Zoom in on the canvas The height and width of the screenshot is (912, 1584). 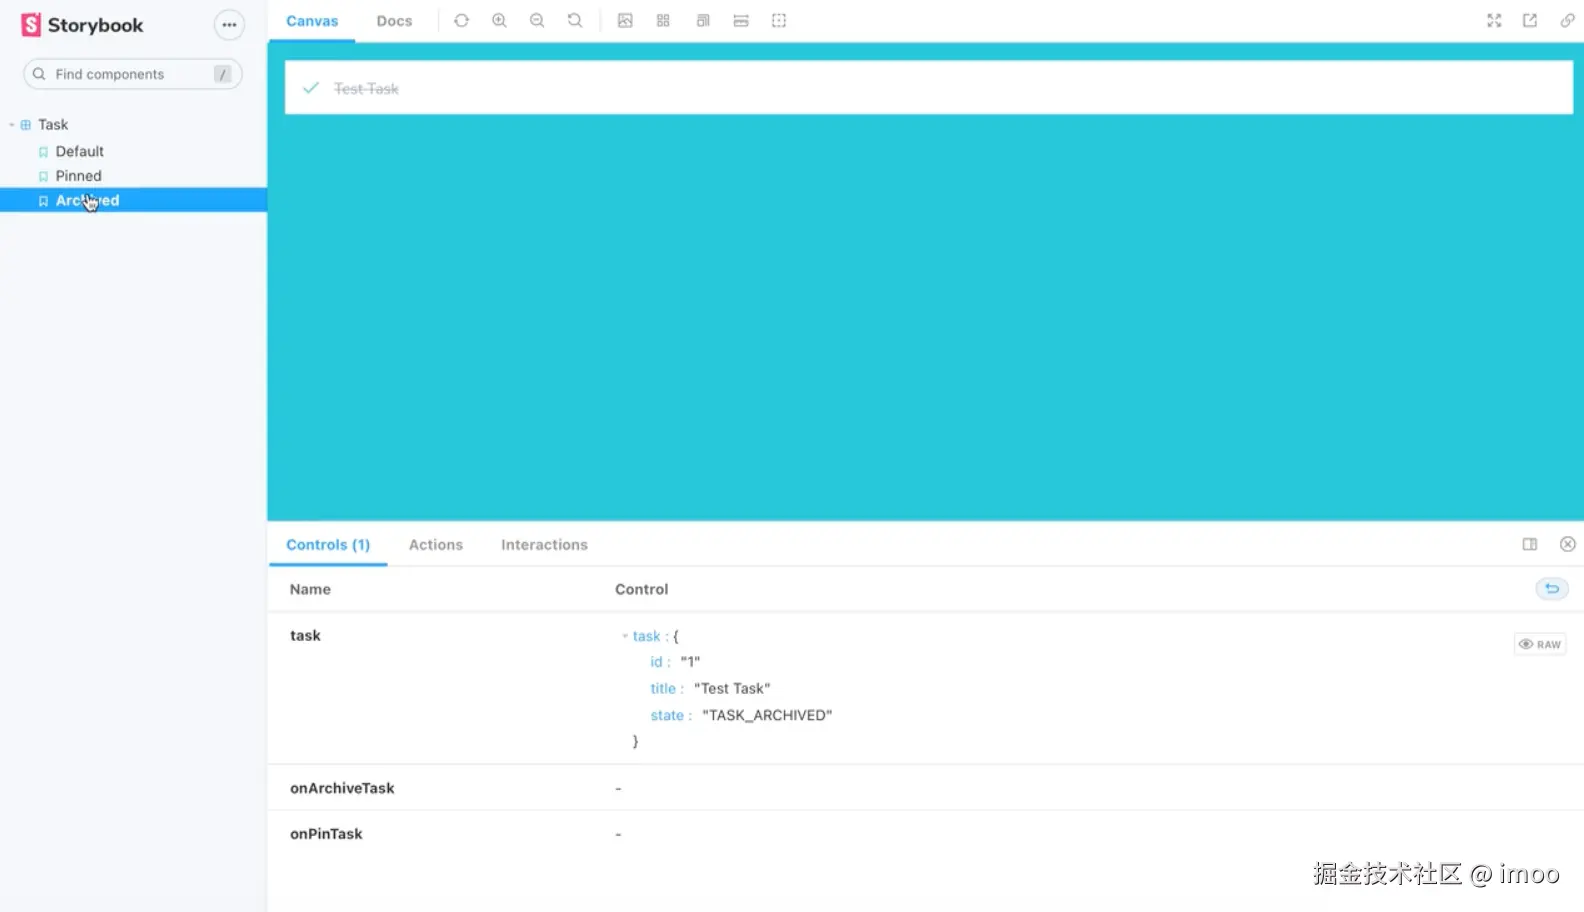coord(499,21)
